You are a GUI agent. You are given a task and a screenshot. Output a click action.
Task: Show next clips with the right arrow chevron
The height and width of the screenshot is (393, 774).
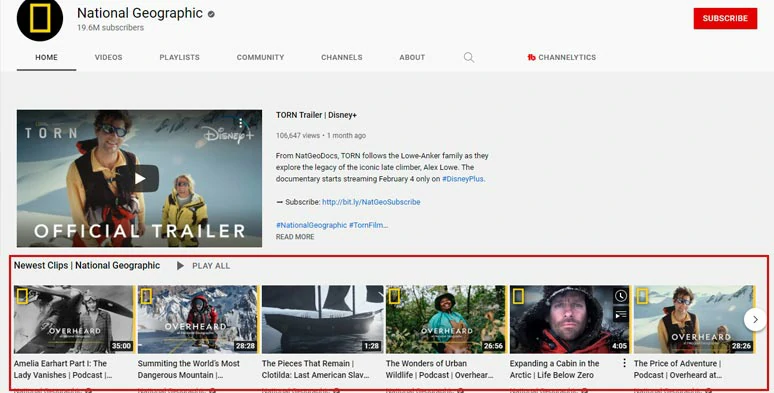pos(755,319)
